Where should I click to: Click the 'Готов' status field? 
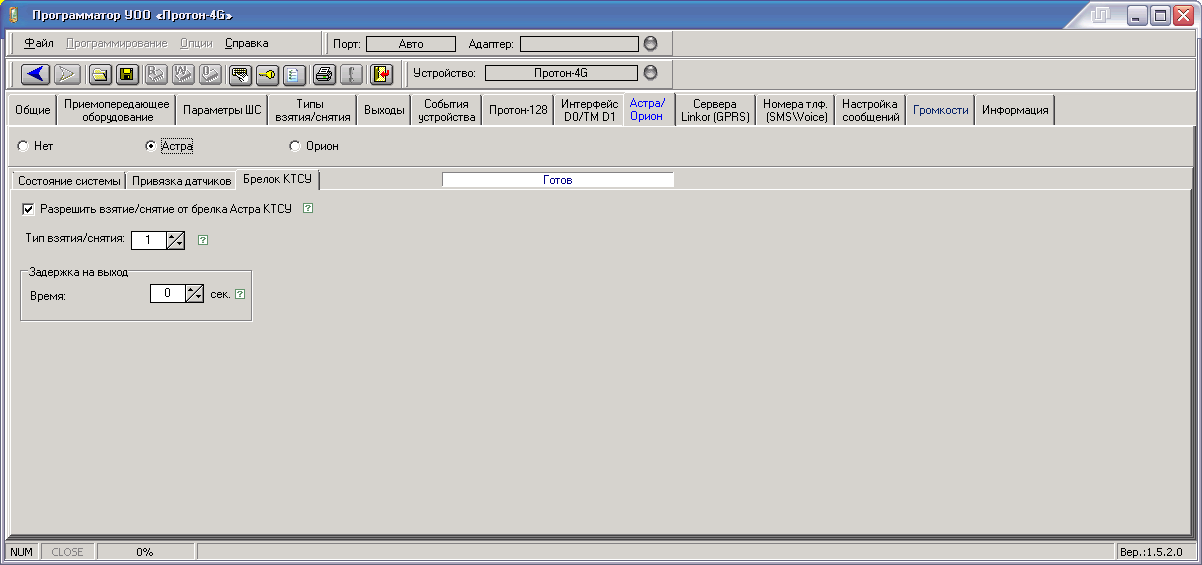(558, 180)
